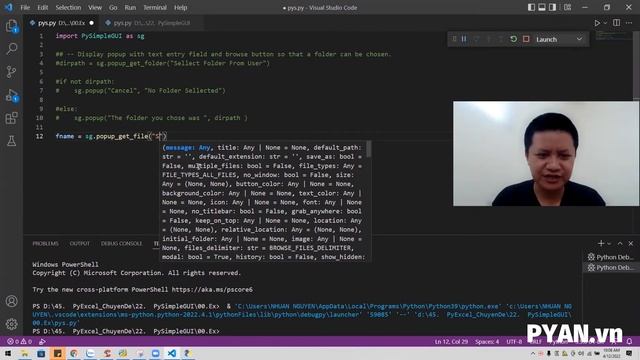
Task: Maximize the panel with up chevron
Action: (x=620, y=243)
